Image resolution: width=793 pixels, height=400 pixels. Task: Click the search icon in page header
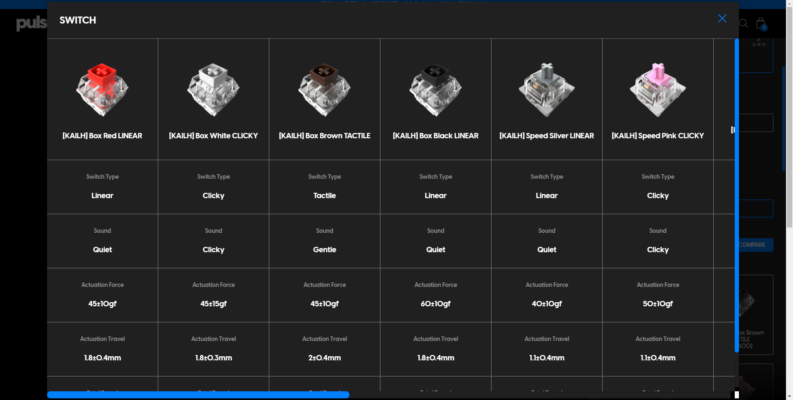[x=743, y=23]
